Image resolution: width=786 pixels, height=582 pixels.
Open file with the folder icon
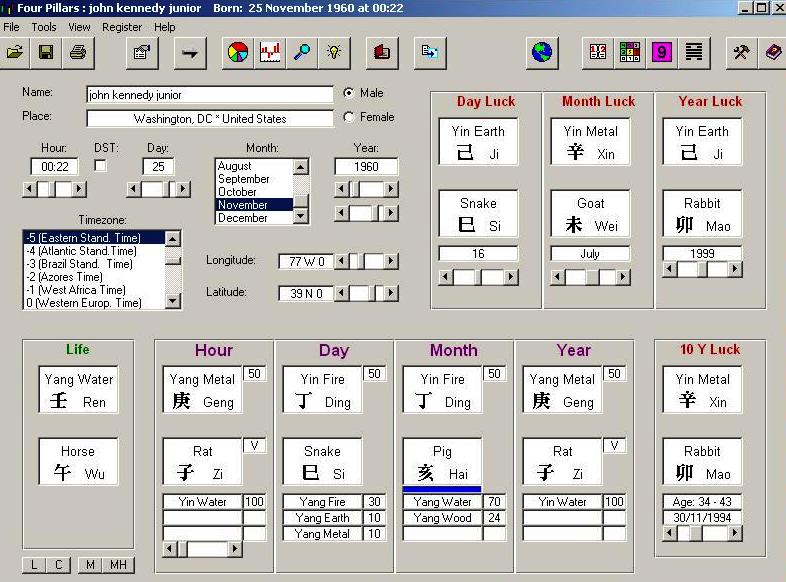click(x=15, y=52)
